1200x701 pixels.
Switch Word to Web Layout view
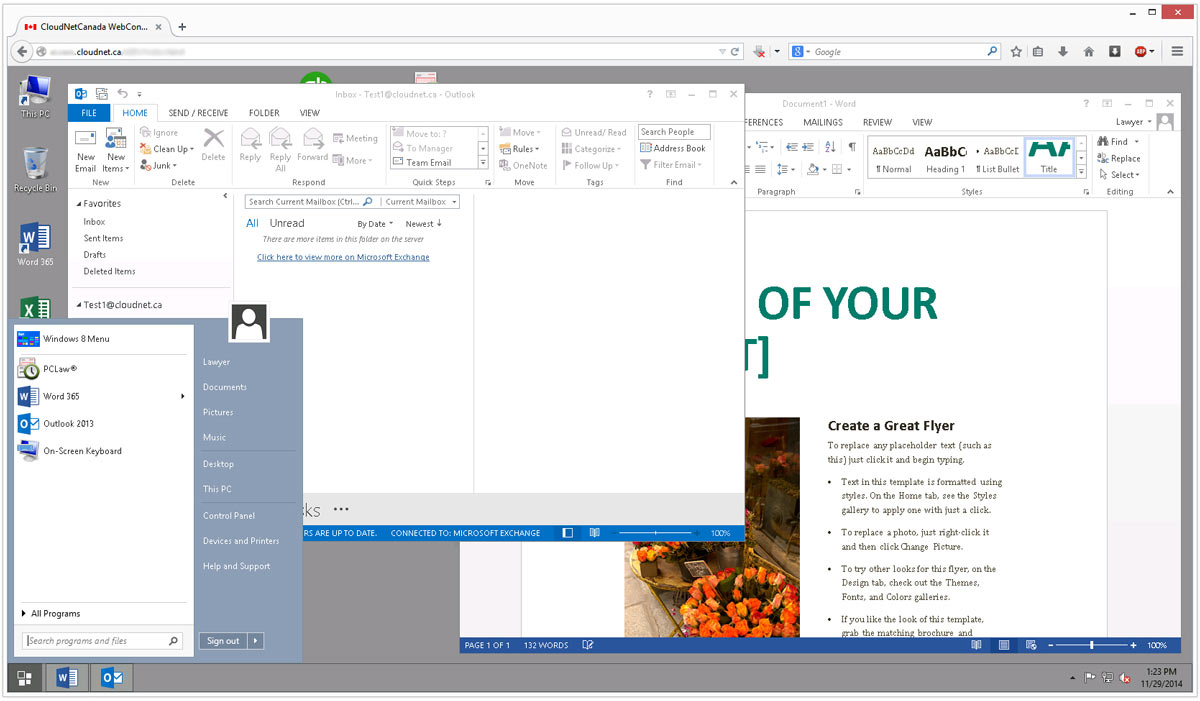(1030, 645)
